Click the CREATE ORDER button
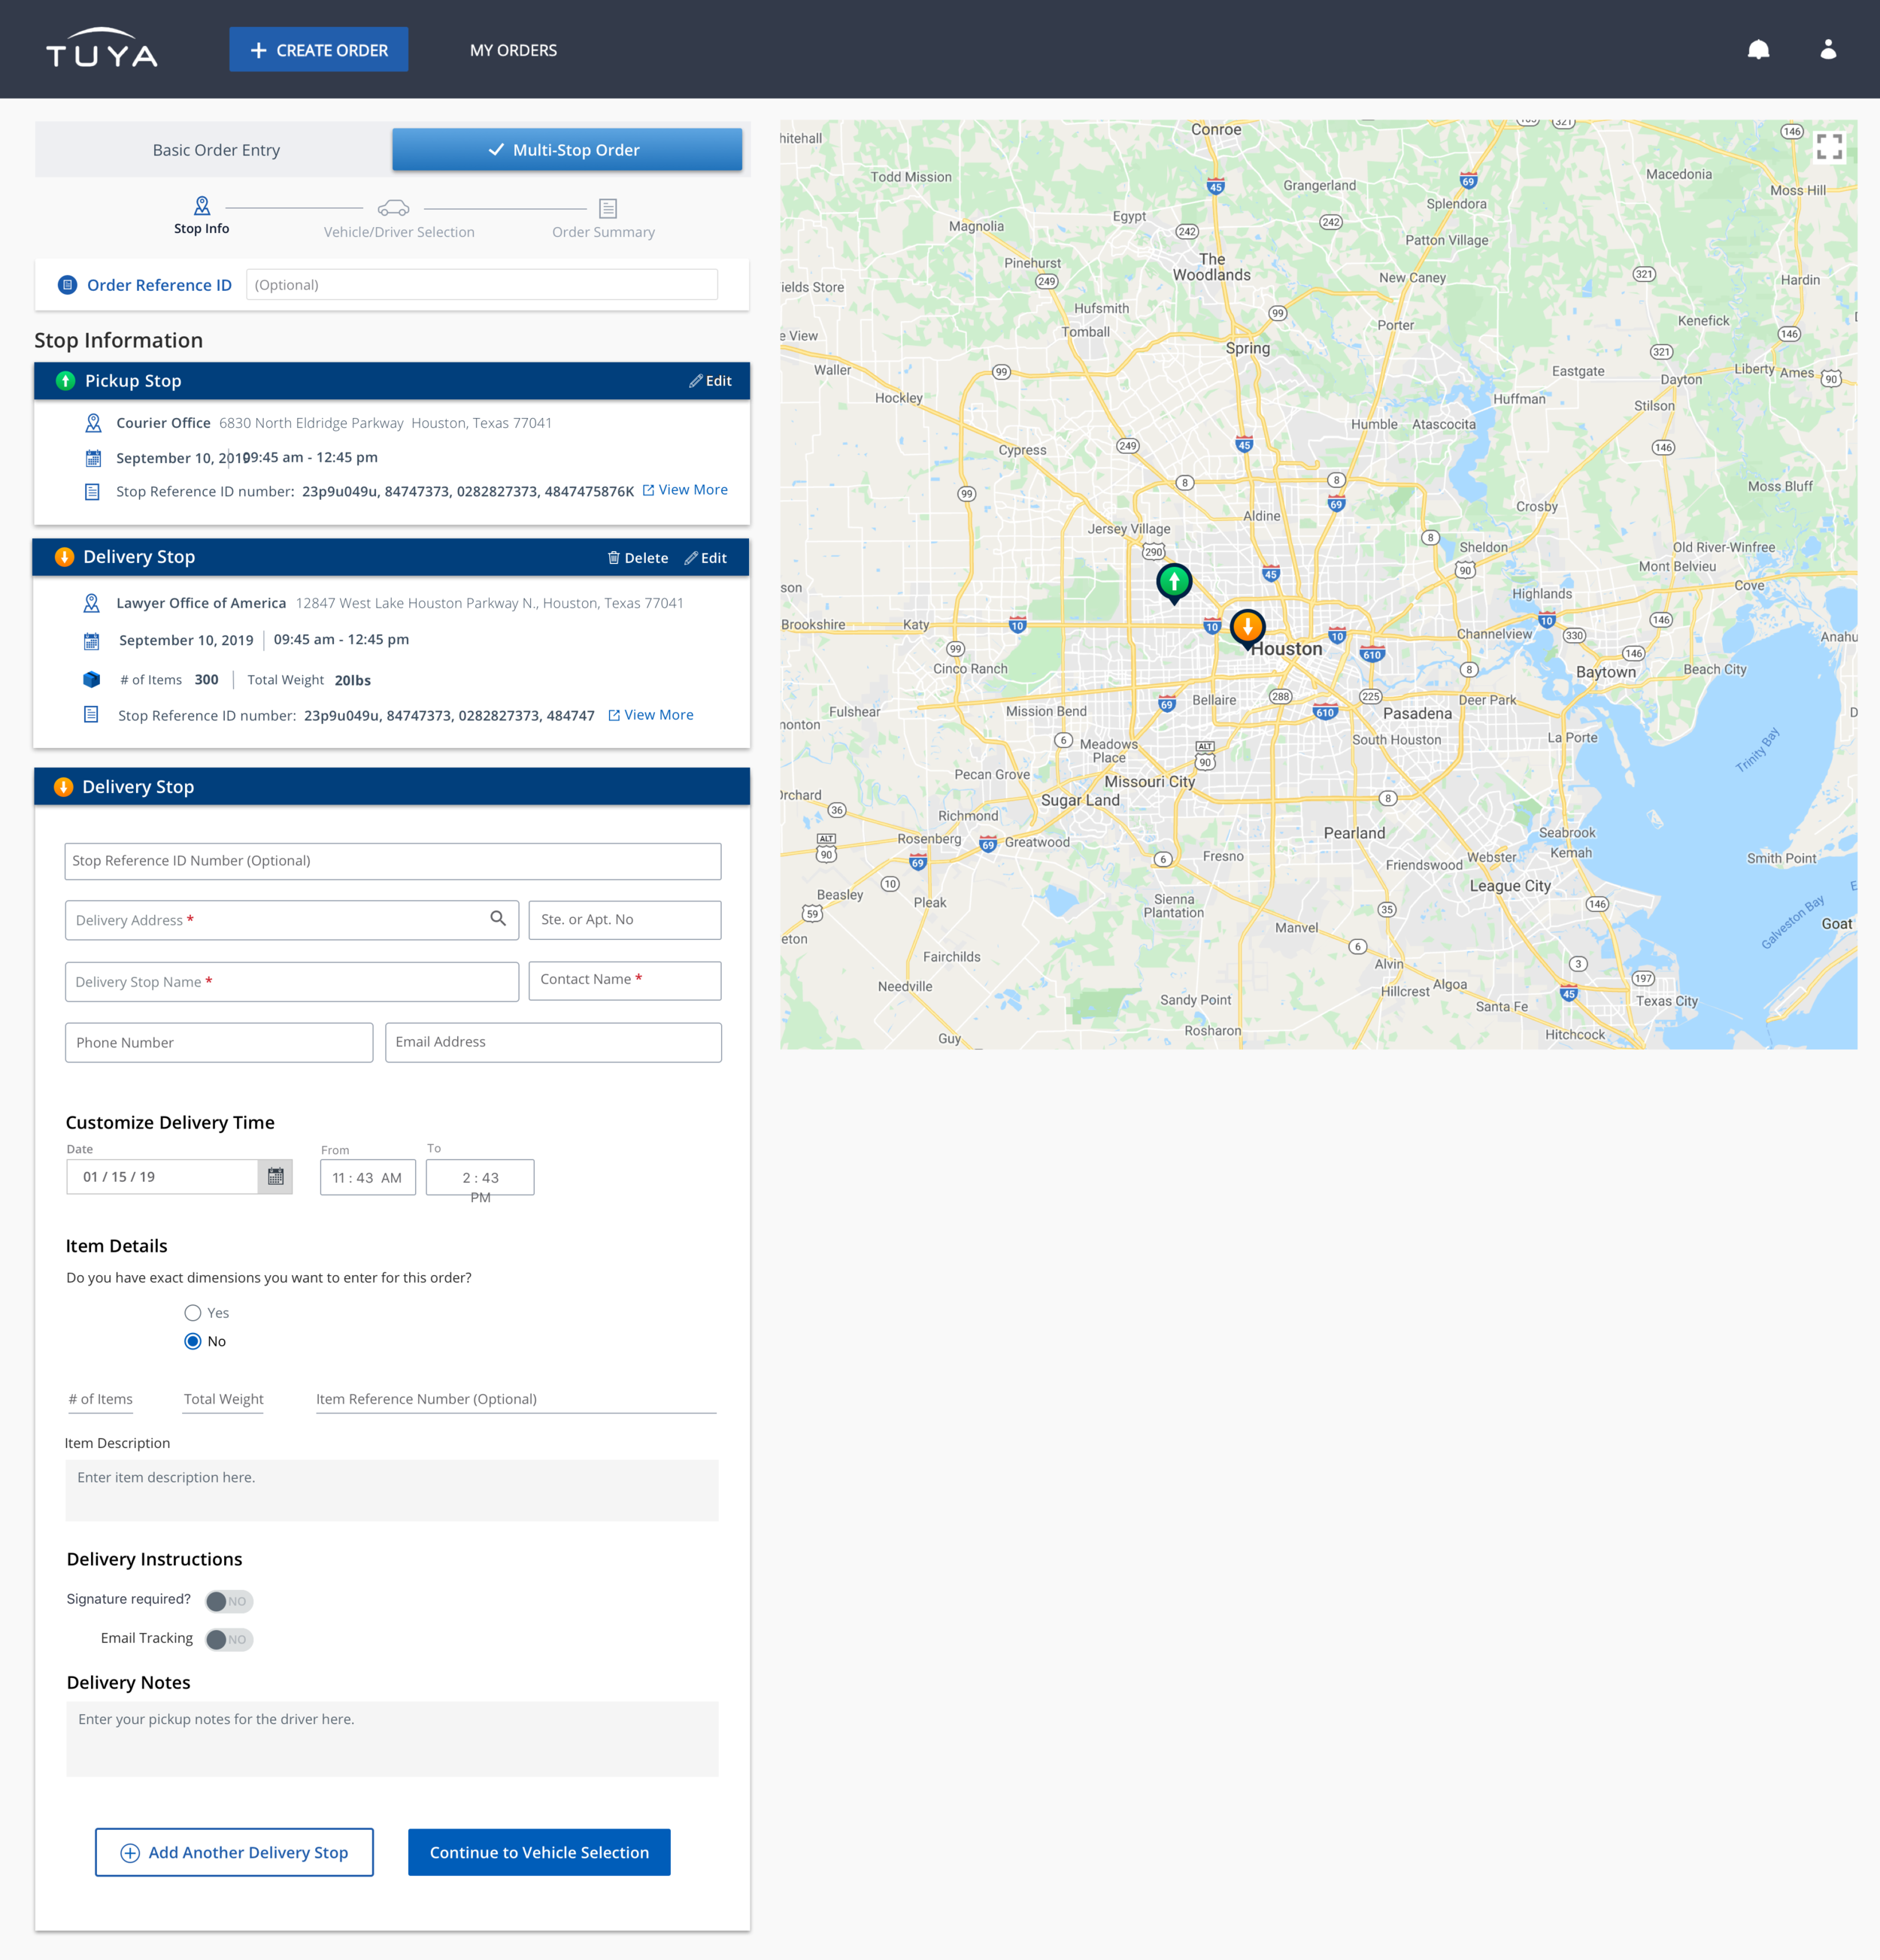This screenshot has height=1960, width=1880. [x=318, y=49]
